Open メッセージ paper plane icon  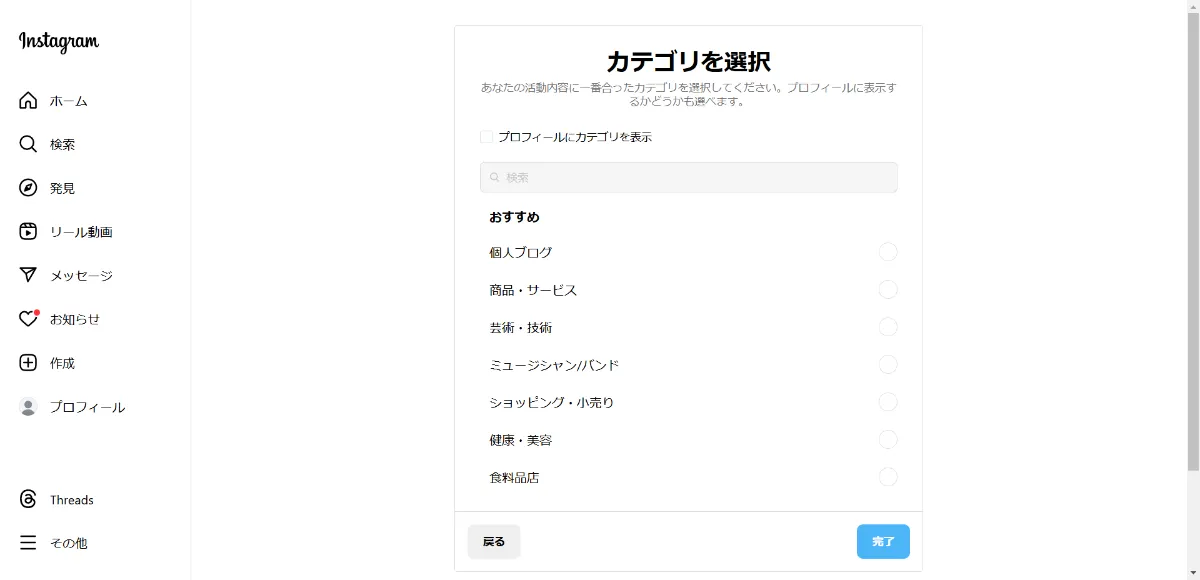(28, 275)
